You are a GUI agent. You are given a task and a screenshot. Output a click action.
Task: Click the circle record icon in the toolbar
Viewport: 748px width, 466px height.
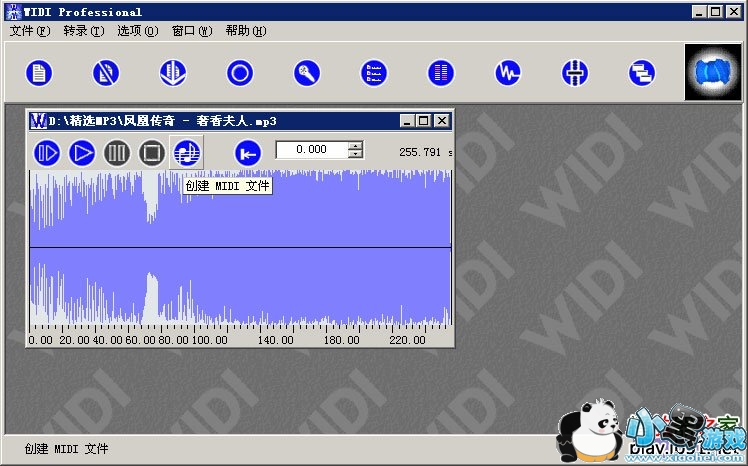[x=239, y=73]
